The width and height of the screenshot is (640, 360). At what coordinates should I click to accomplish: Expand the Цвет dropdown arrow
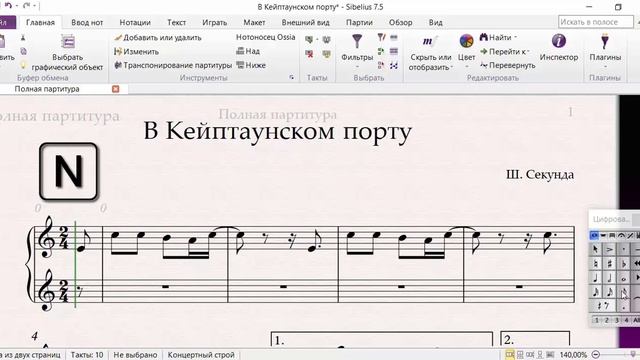466,67
